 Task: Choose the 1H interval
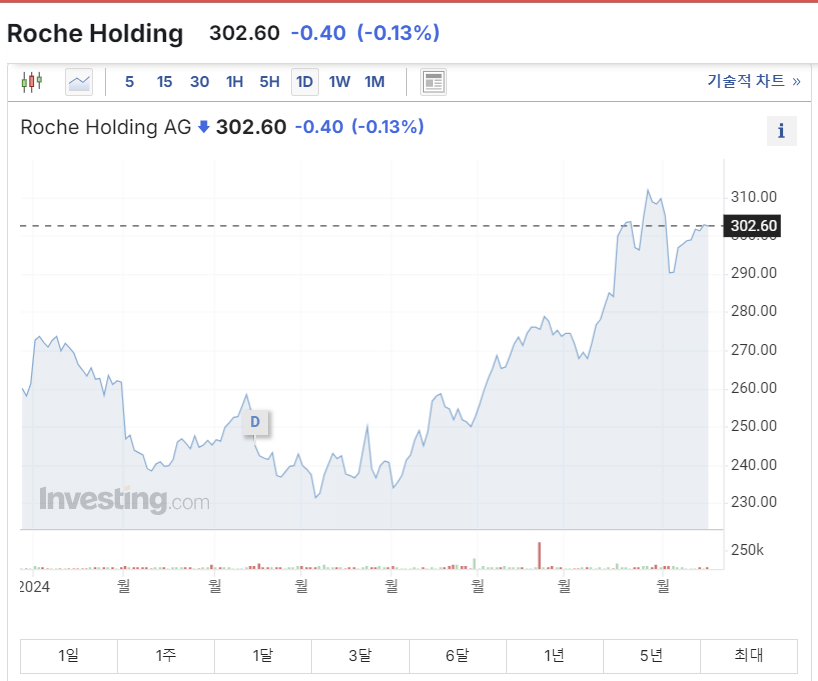point(235,82)
